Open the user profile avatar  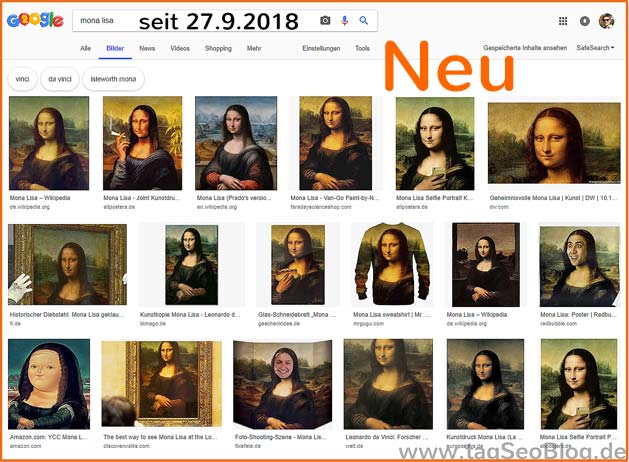[x=606, y=21]
